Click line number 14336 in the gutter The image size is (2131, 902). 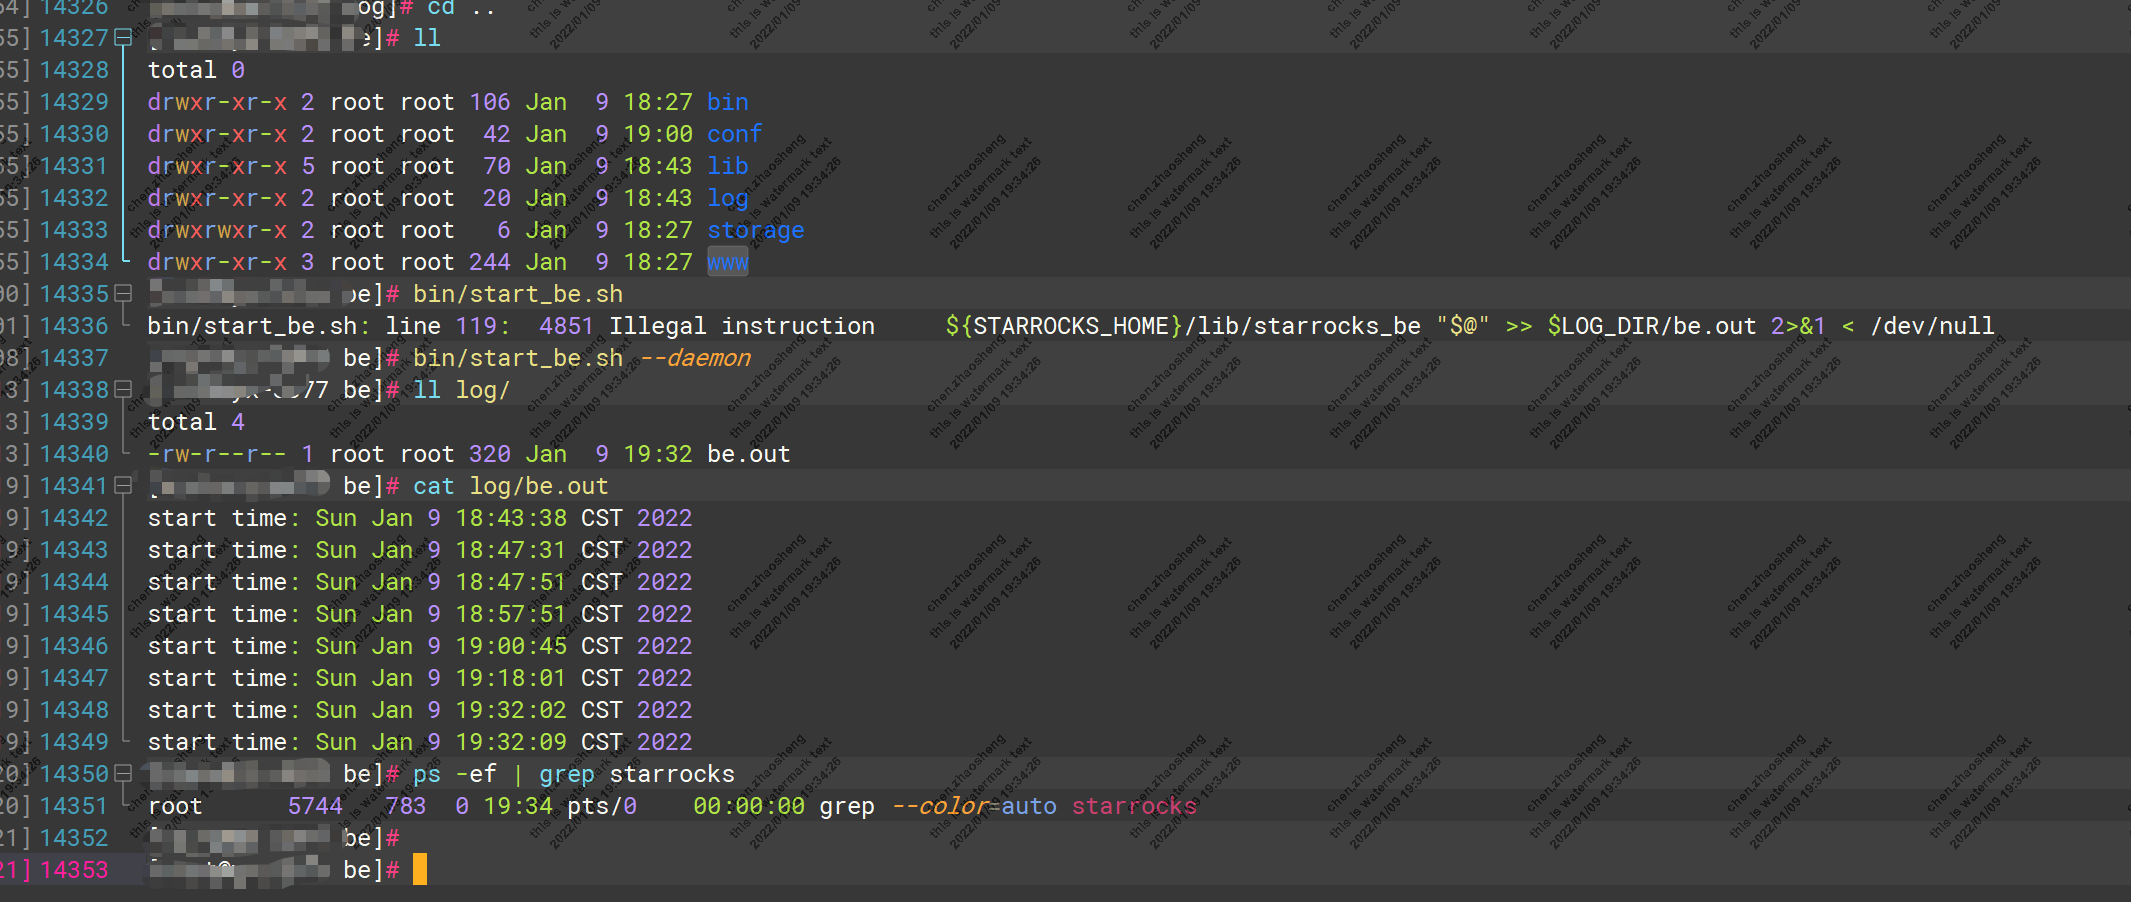(74, 327)
